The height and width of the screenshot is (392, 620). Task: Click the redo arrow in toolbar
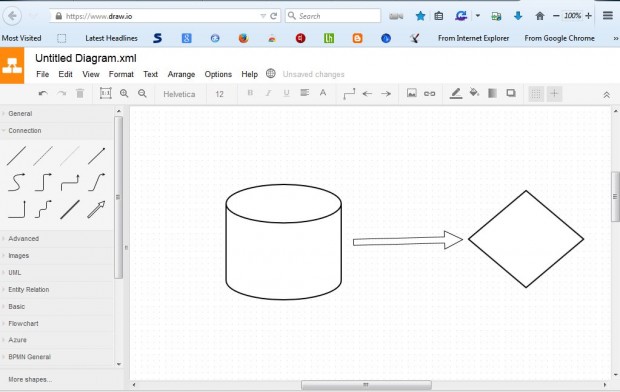tap(62, 94)
